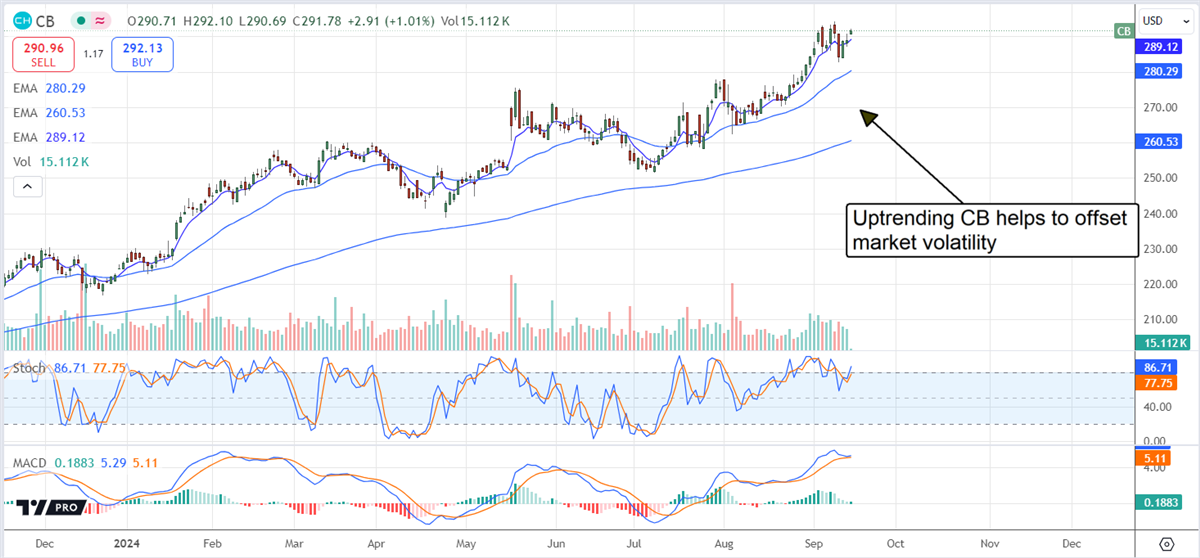Screen dimensions: 1200x558
Task: Collapse the indicator legend with chevron
Action: pyautogui.click(x=27, y=186)
